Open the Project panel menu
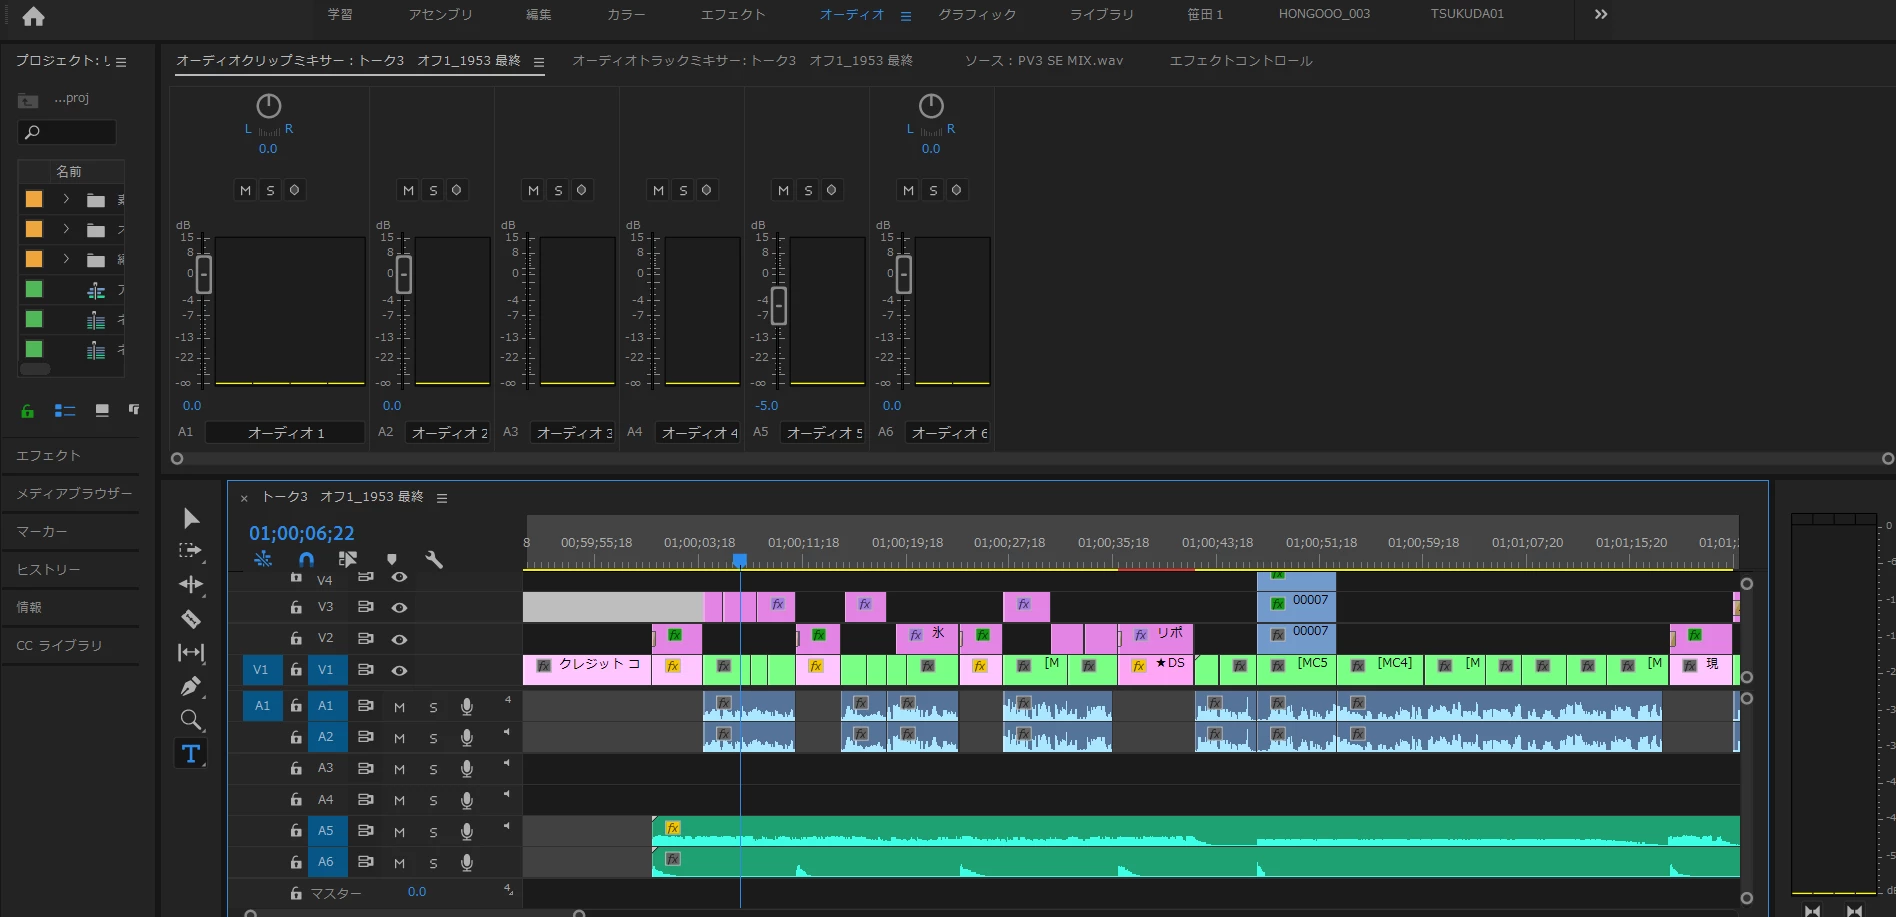The width and height of the screenshot is (1896, 917). 121,62
